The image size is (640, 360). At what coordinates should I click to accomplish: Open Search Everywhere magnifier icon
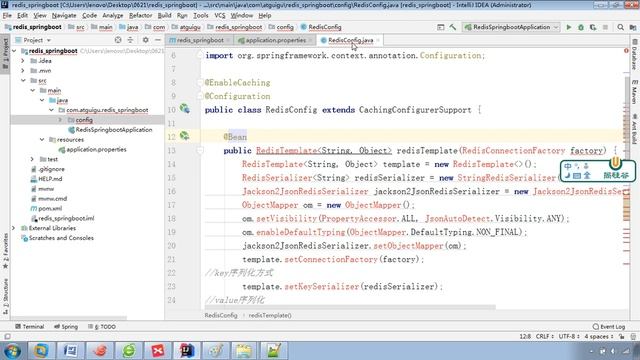(x=620, y=27)
